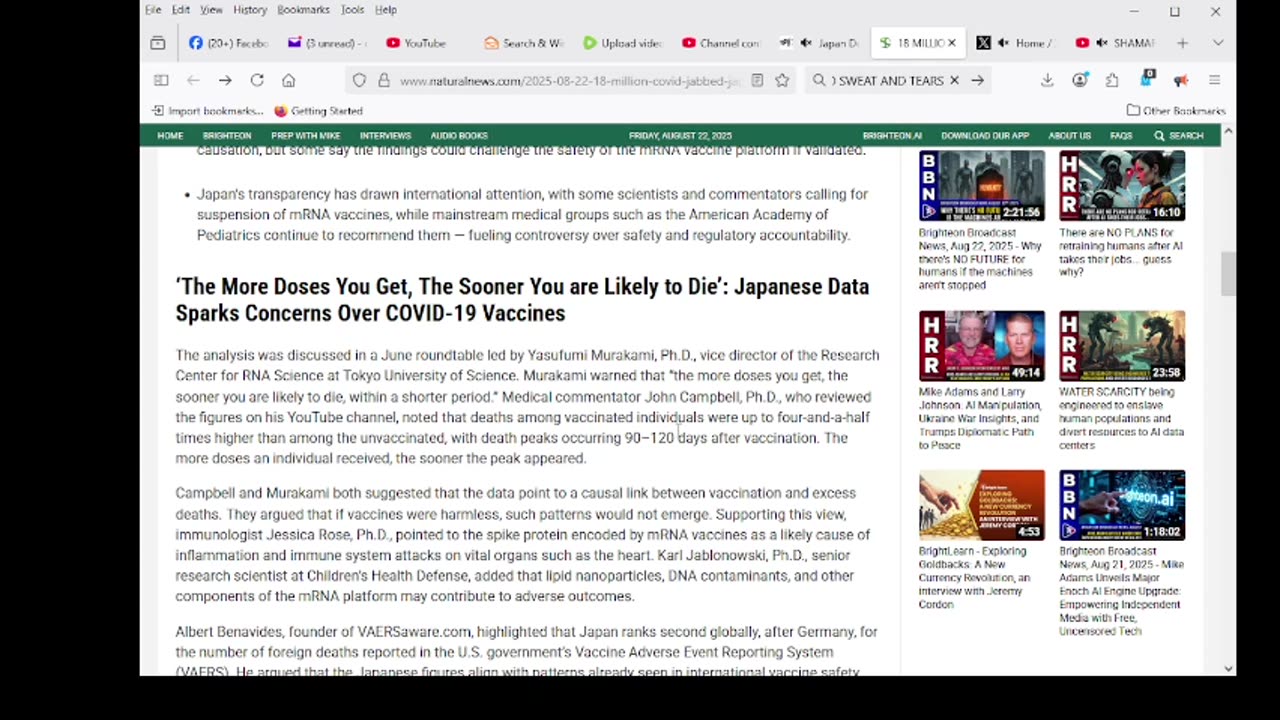Show site security padlock info

(384, 80)
